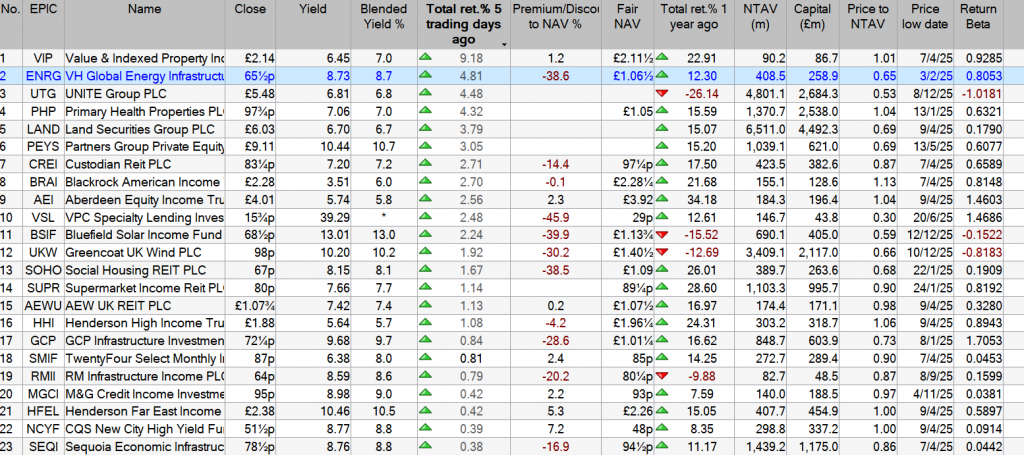Select the LAND ticker cell
Screen dimensions: 1024x455
pyautogui.click(x=42, y=129)
